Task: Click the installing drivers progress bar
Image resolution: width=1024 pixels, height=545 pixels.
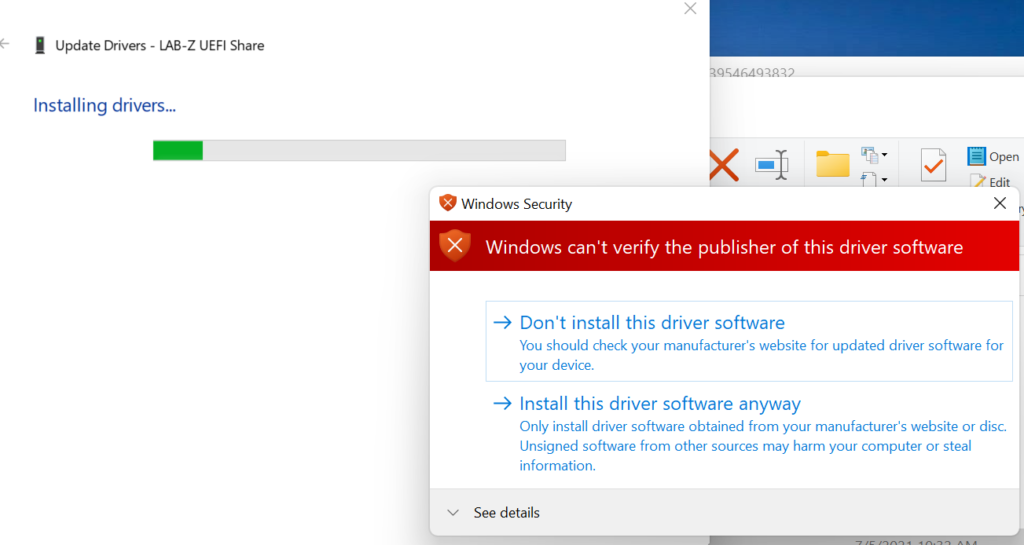Action: coord(359,150)
